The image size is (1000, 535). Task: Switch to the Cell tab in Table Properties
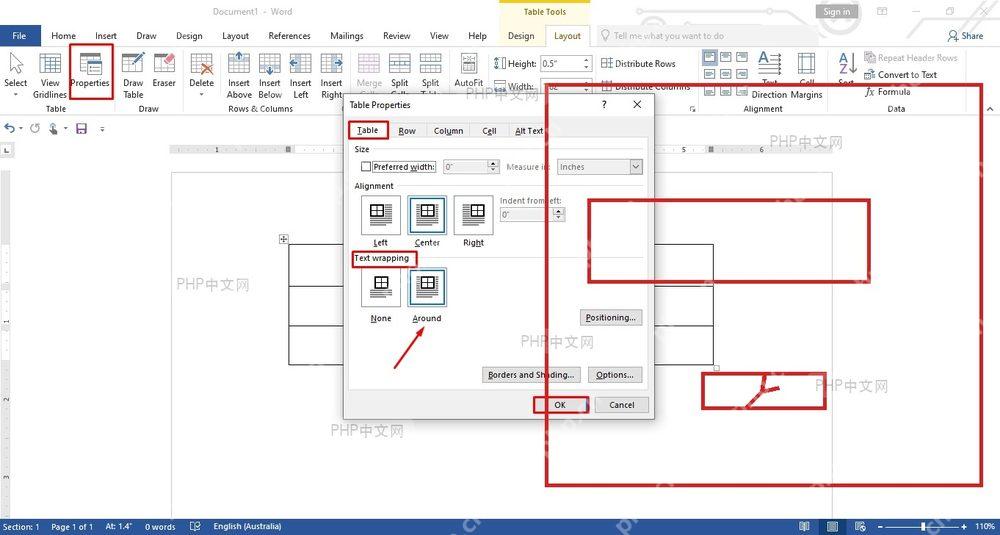(489, 131)
